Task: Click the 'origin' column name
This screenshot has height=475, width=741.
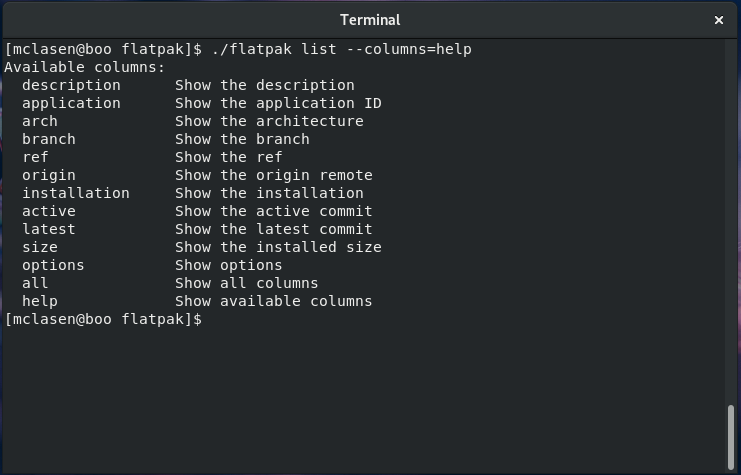Action: tap(49, 175)
